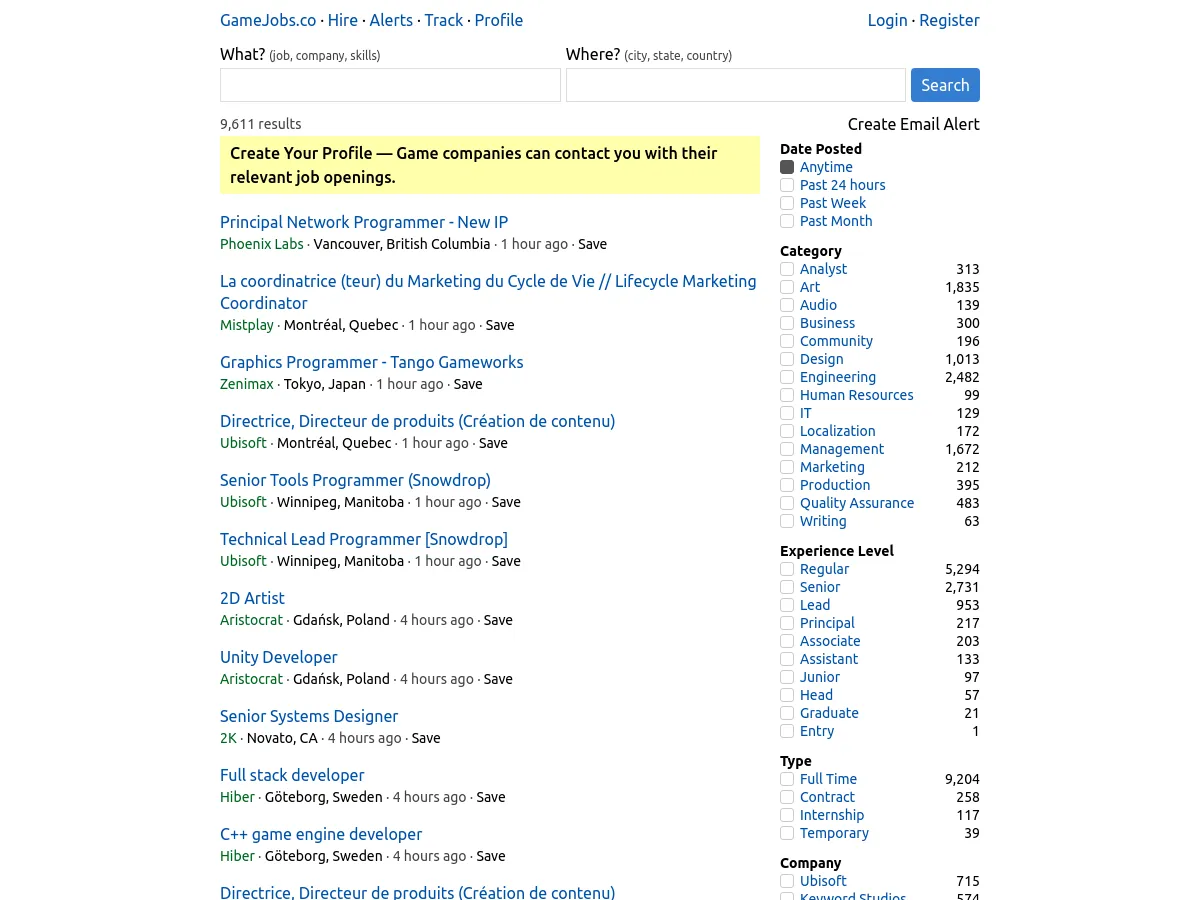Check the Engineering category checkbox
This screenshot has width=1200, height=900.
tap(787, 377)
